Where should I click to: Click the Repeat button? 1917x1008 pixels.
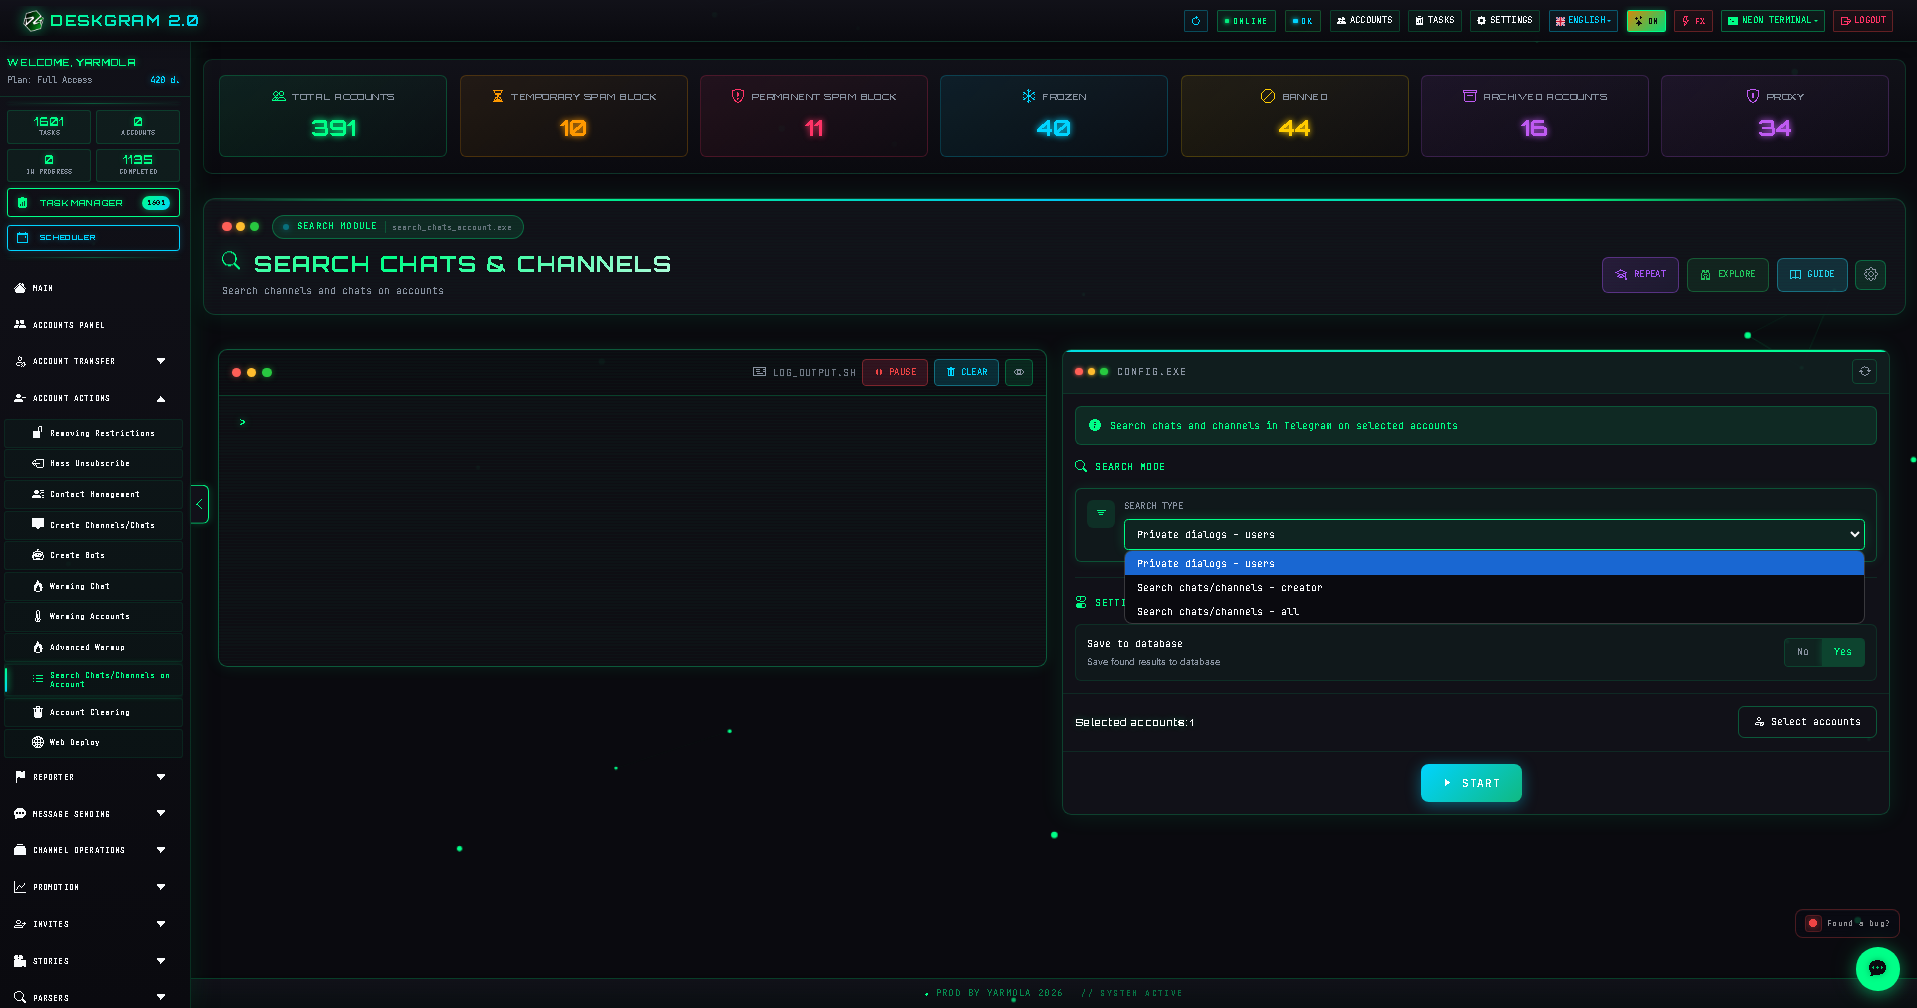(x=1640, y=274)
